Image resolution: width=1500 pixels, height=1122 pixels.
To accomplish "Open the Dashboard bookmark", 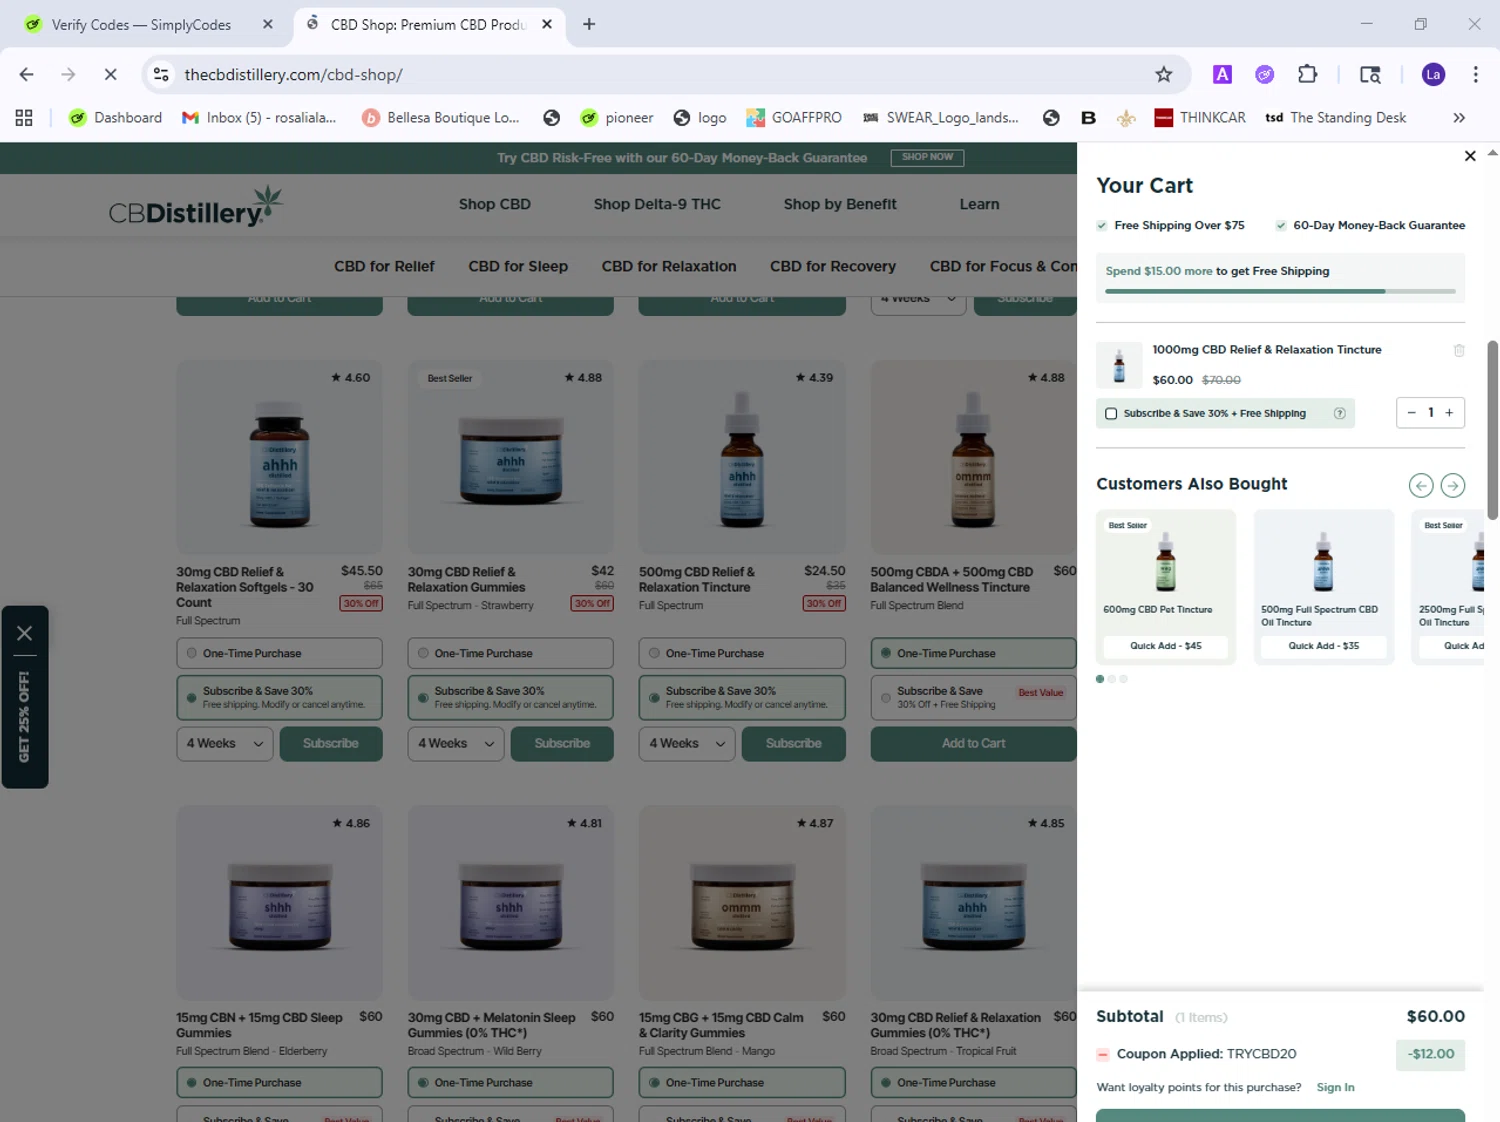I will (x=115, y=118).
